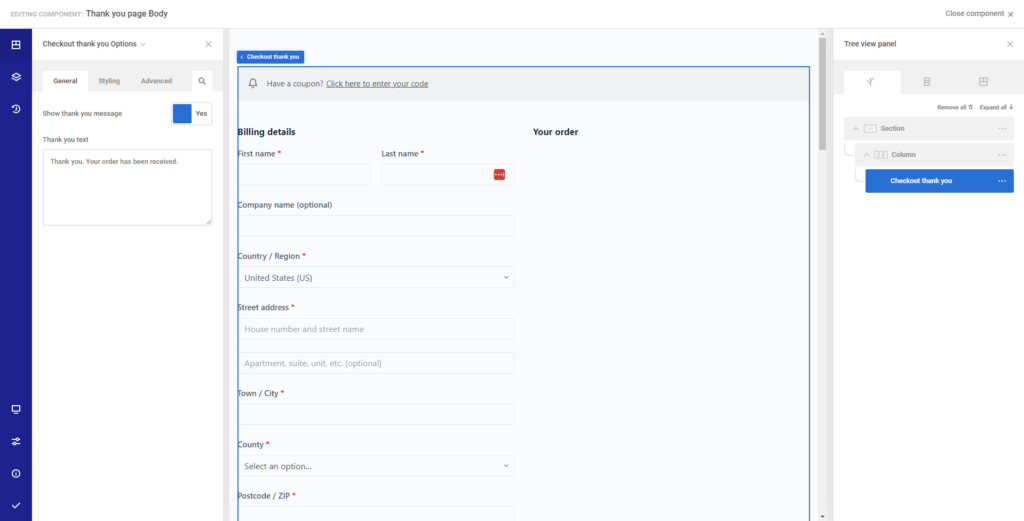
Task: Collapse the Column tree node
Action: click(x=867, y=155)
